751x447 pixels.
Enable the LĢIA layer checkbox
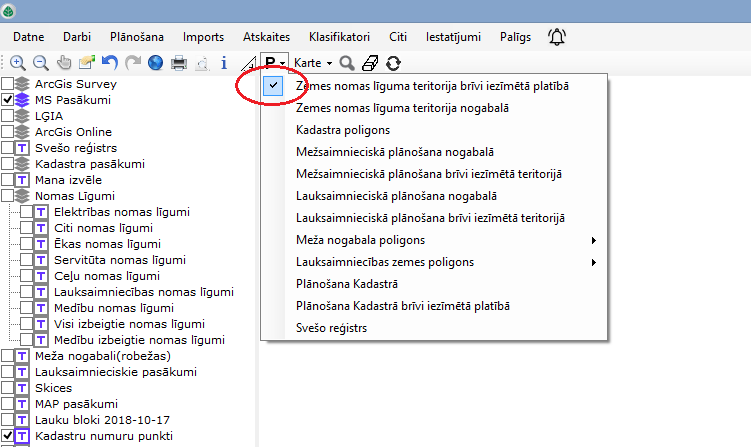coord(7,116)
